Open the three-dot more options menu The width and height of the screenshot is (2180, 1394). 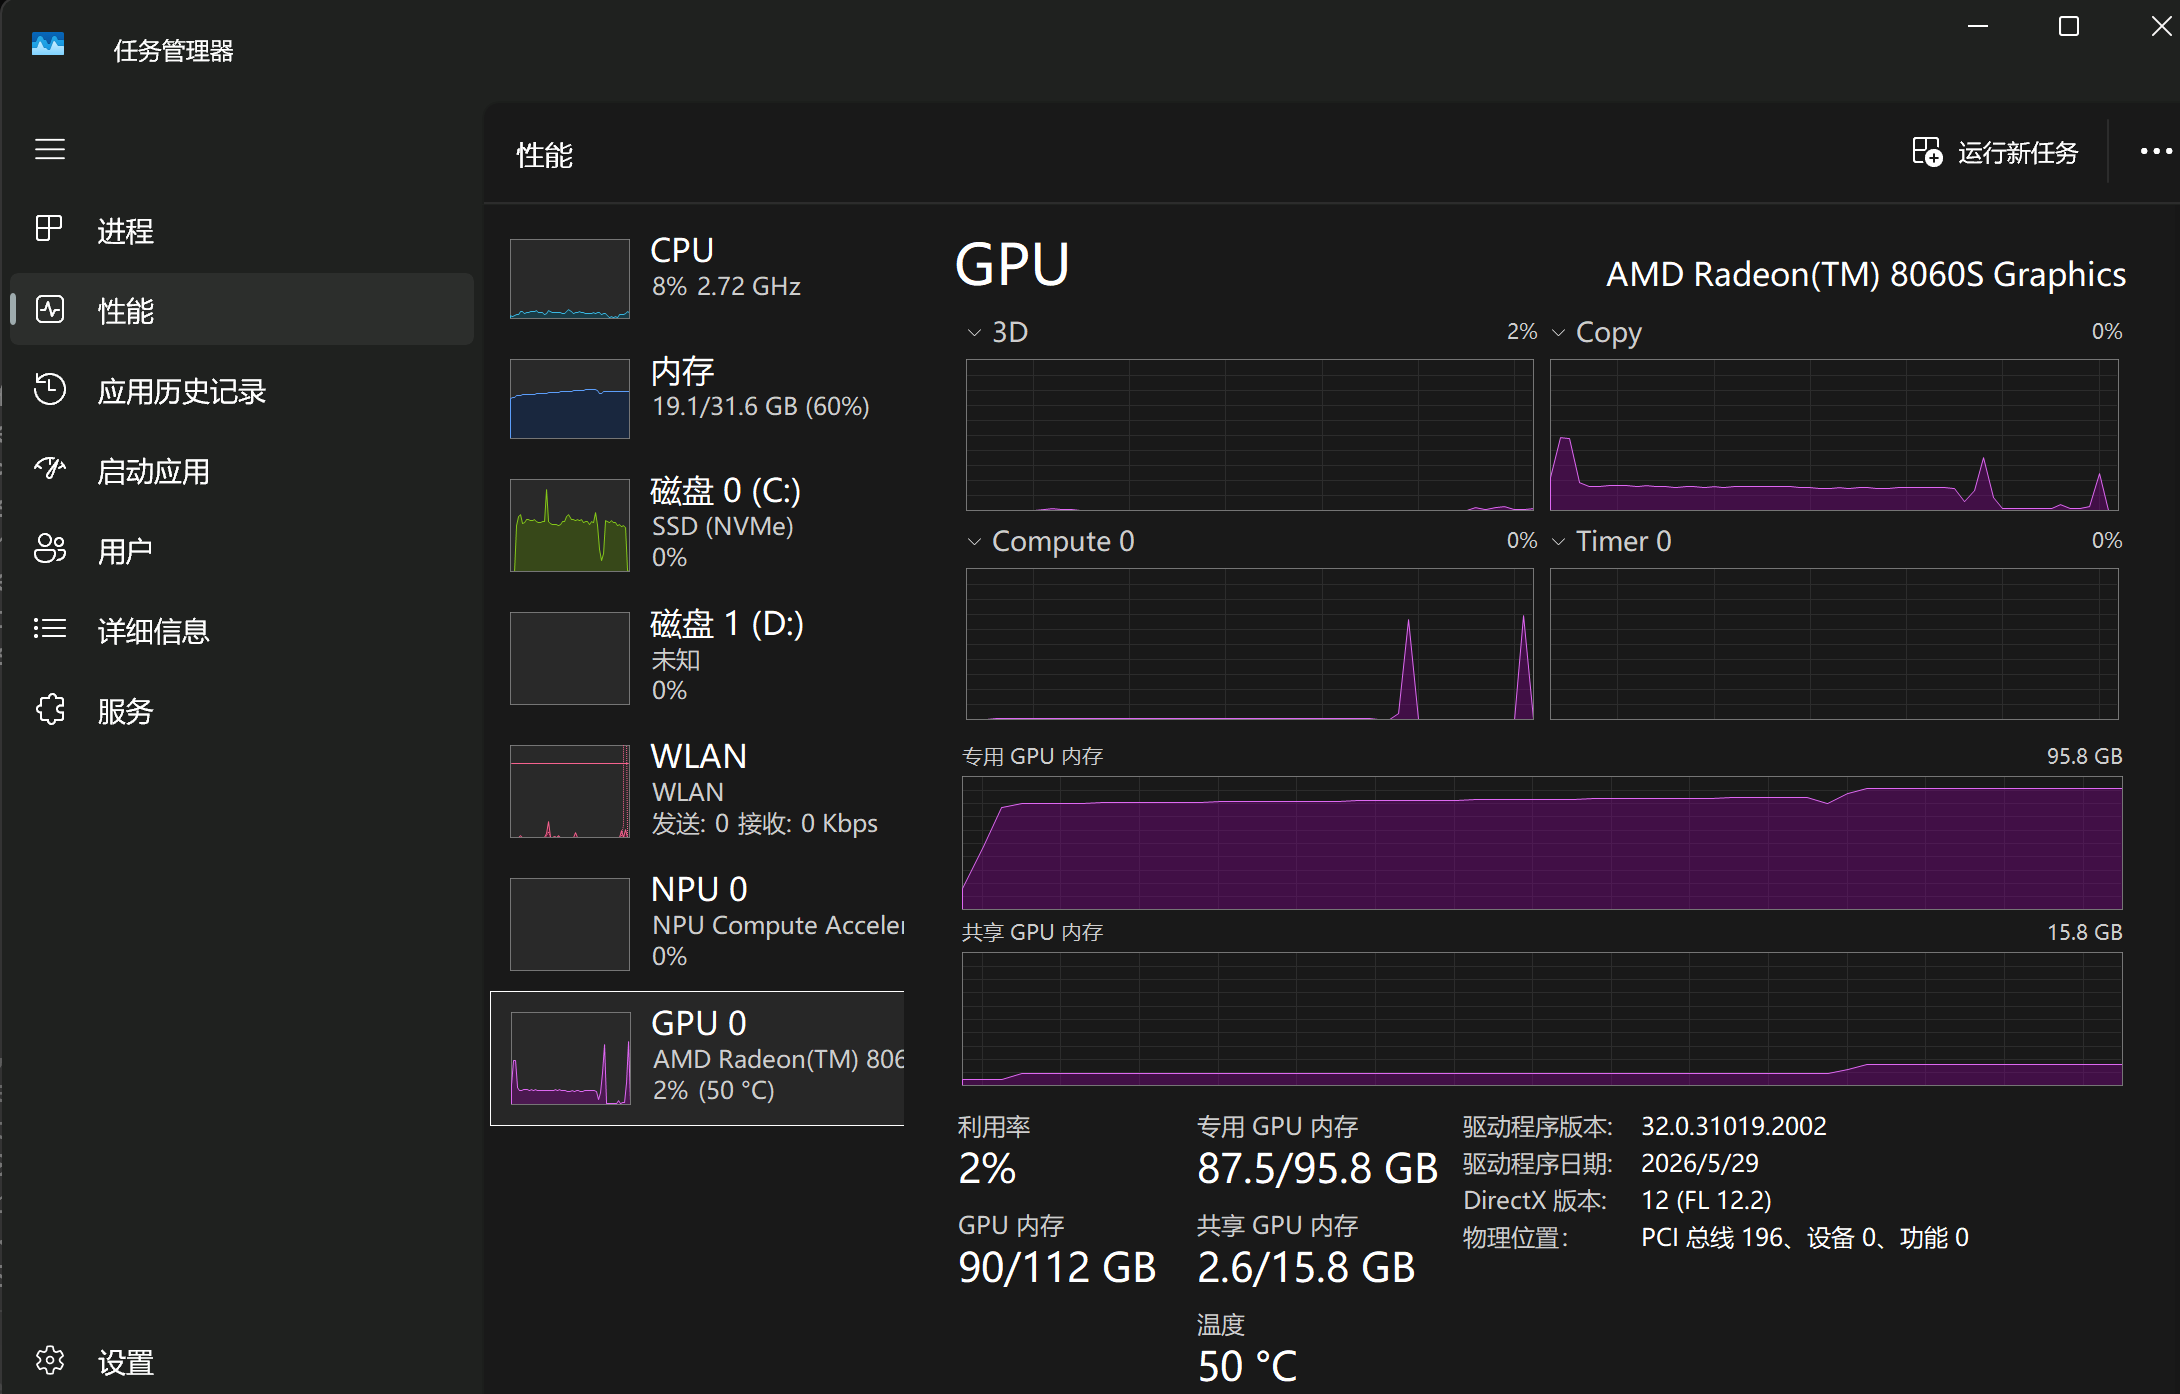click(x=2155, y=152)
